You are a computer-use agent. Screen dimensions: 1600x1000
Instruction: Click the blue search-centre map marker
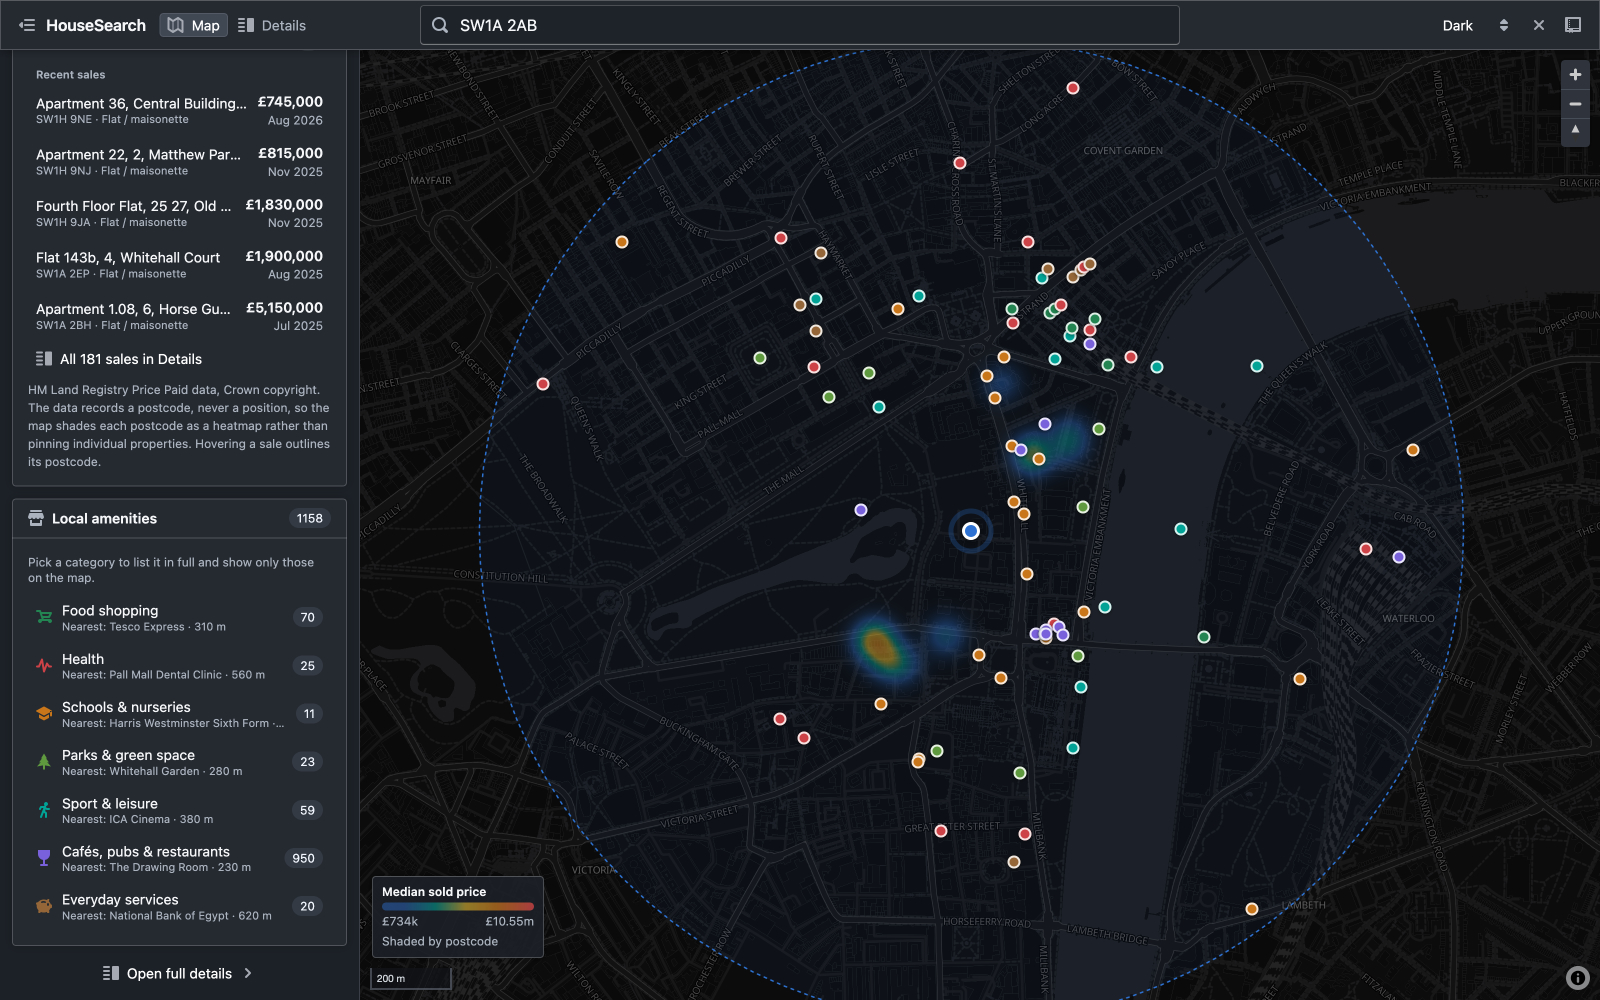point(971,531)
